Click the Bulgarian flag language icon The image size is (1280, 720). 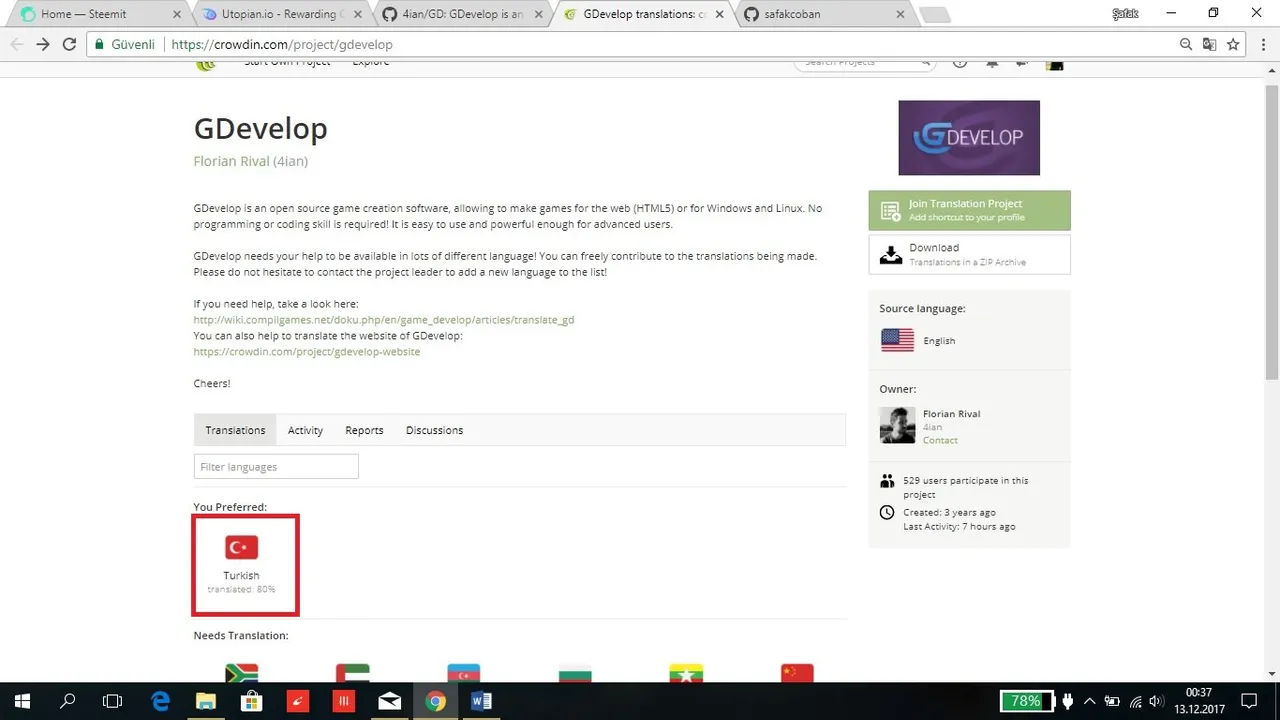575,673
